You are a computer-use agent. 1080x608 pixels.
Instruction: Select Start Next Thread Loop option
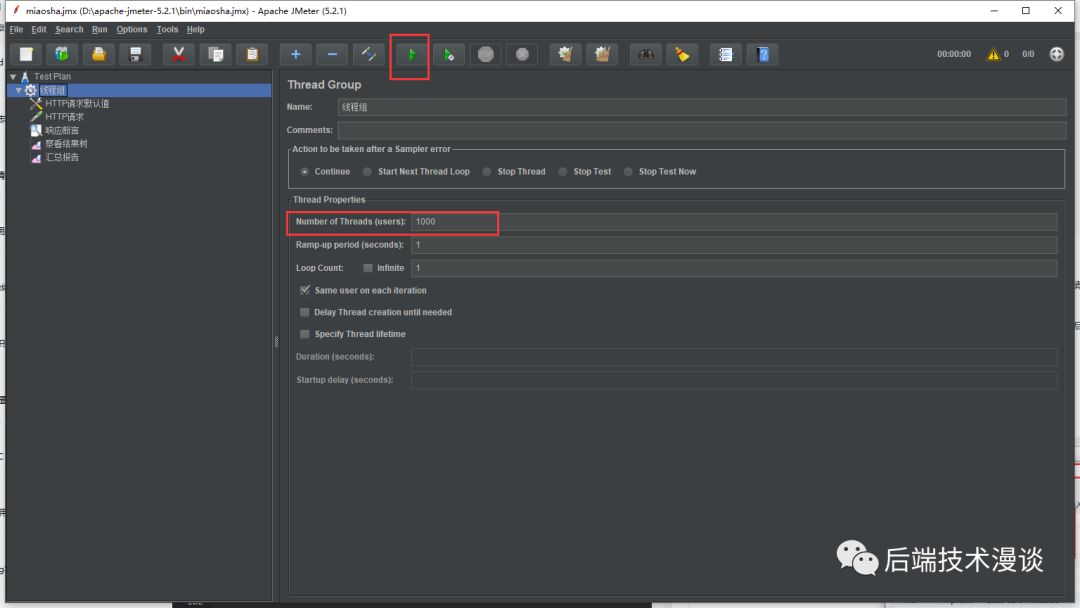[367, 171]
